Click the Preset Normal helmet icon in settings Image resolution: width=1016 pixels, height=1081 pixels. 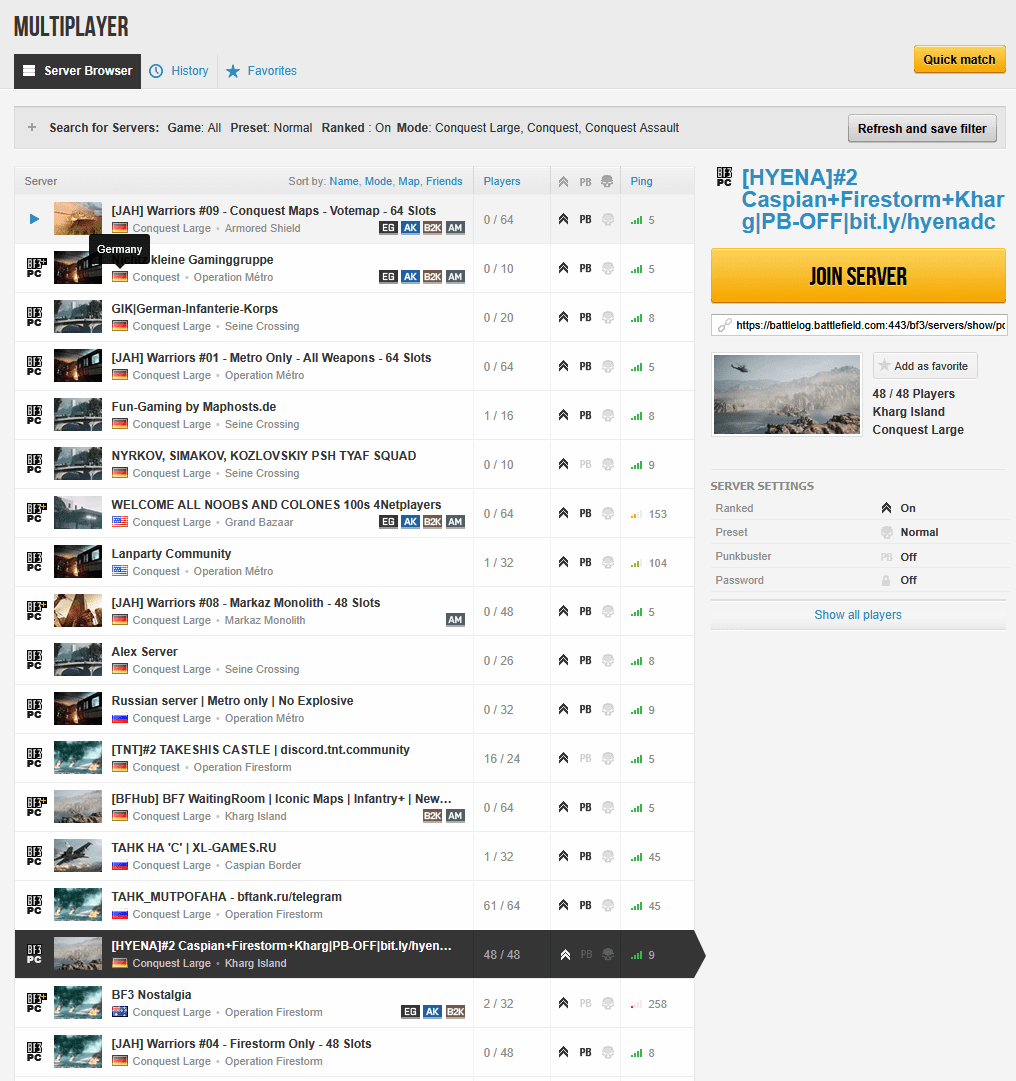pos(886,532)
